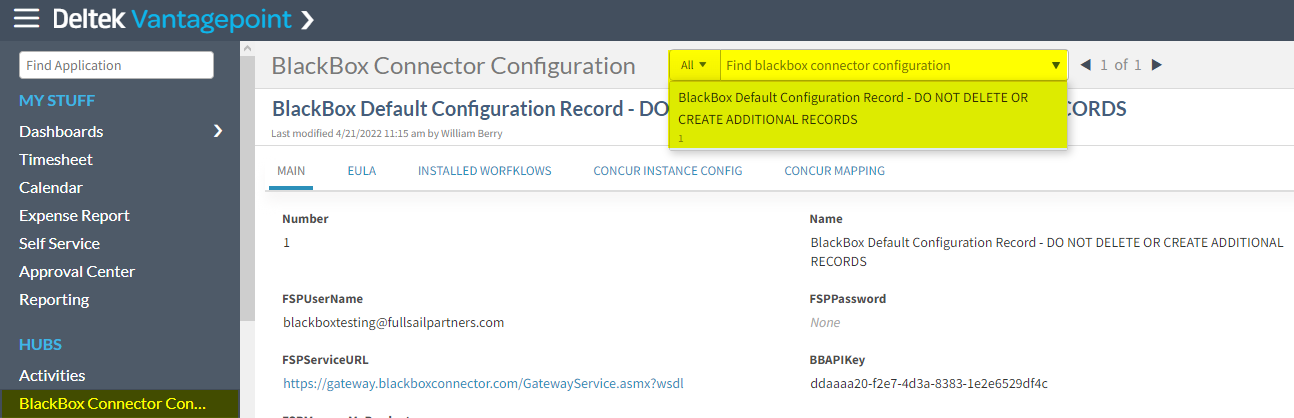Open Dashboards in the sidebar

coord(61,131)
